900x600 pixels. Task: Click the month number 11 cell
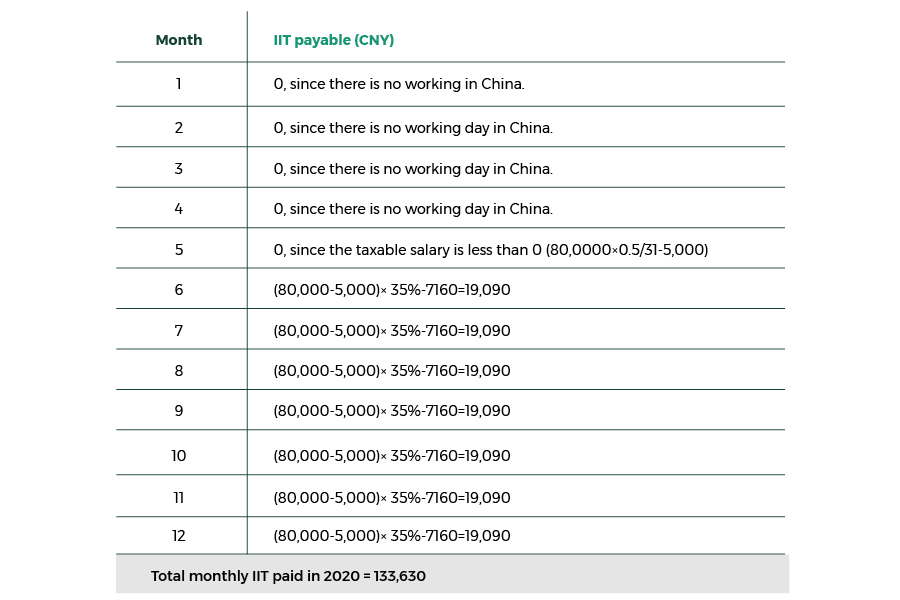(x=179, y=498)
